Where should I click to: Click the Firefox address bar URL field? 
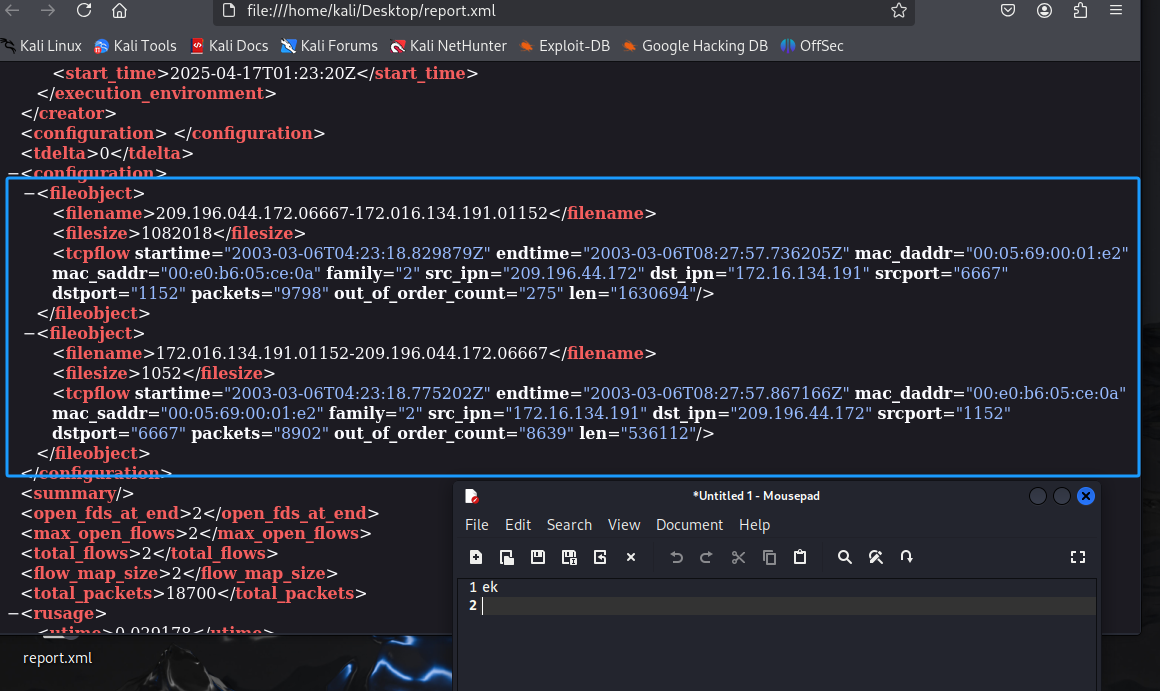562,11
